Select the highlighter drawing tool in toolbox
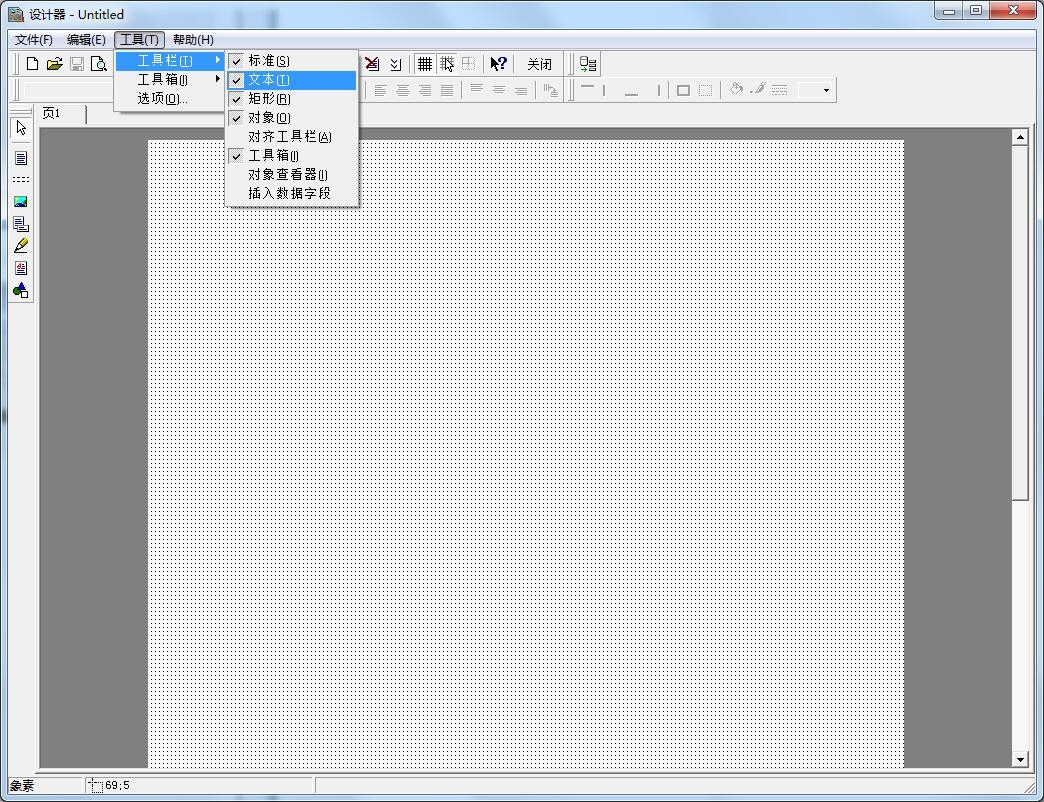 click(x=21, y=246)
